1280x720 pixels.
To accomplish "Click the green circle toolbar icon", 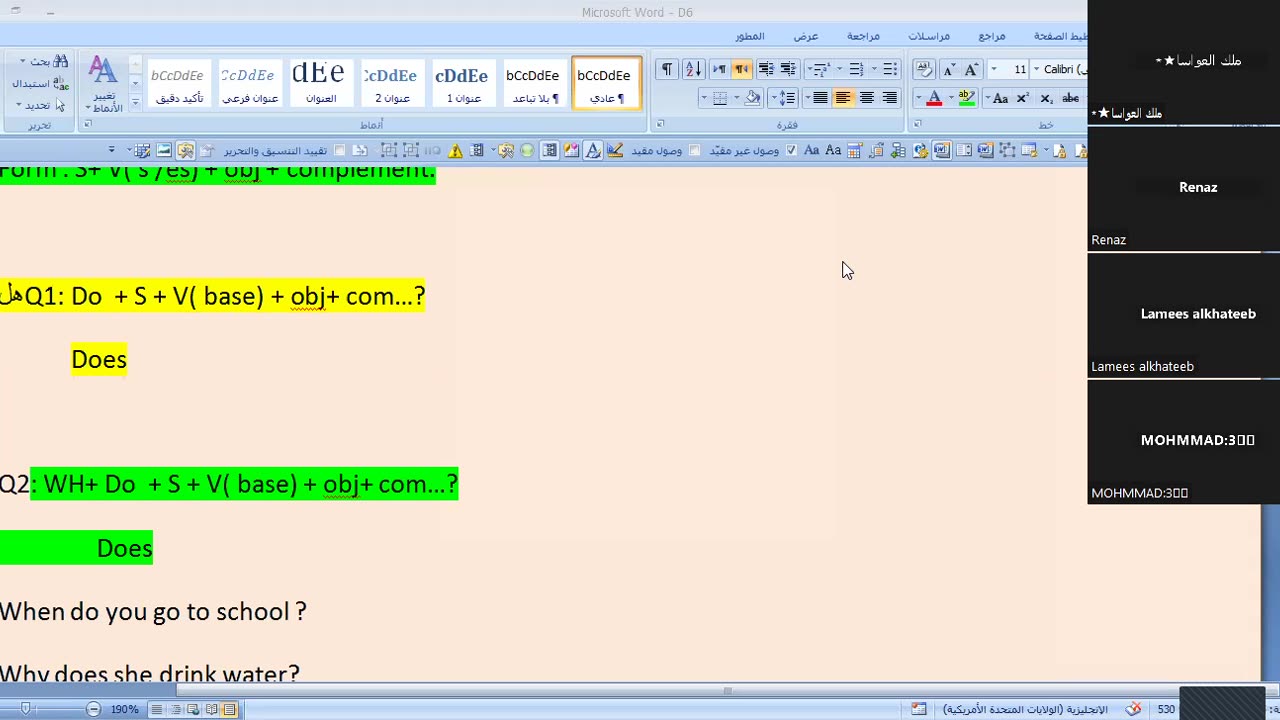I will tap(527, 151).
